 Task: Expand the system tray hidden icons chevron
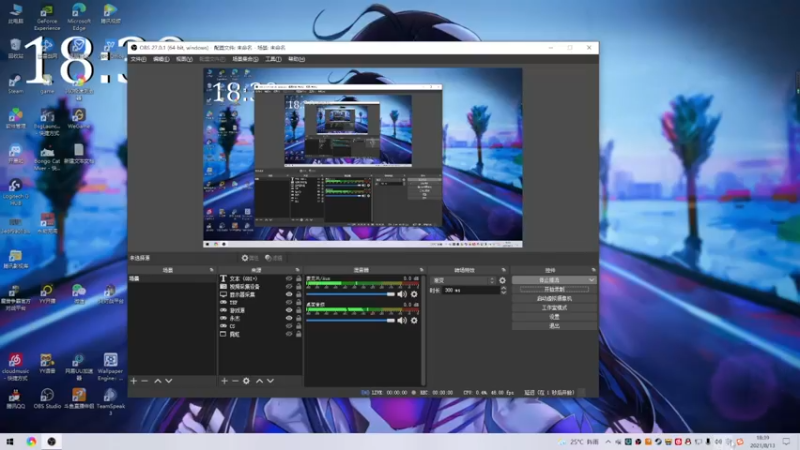(608, 442)
